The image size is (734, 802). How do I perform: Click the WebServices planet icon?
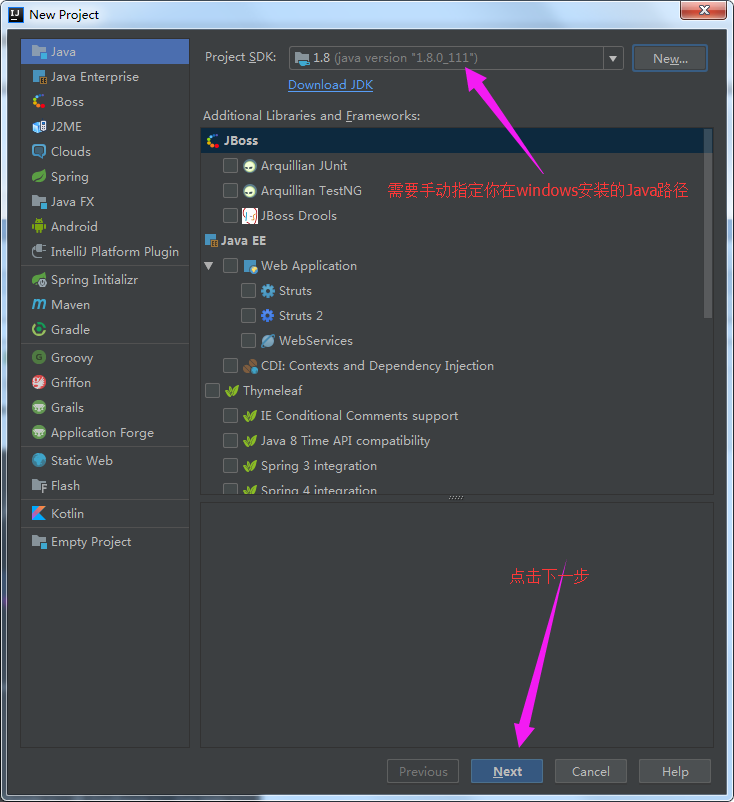(x=268, y=341)
